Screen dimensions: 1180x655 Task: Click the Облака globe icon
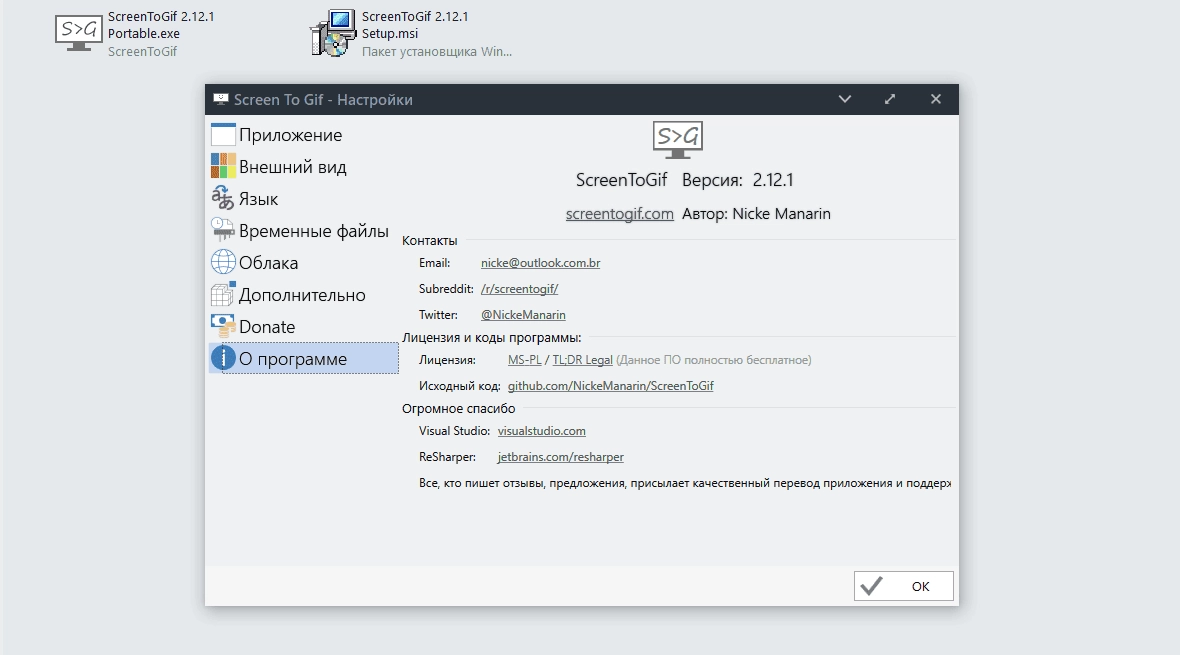point(223,262)
